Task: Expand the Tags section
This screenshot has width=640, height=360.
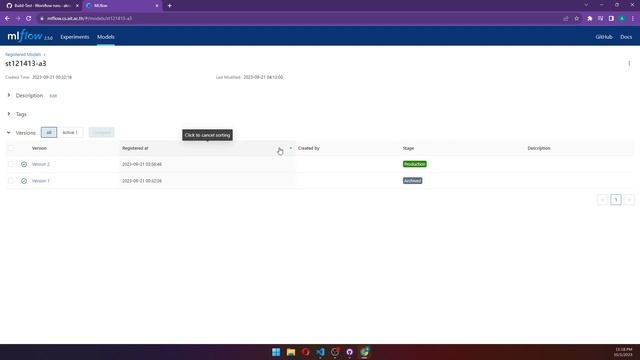Action: [x=9, y=114]
